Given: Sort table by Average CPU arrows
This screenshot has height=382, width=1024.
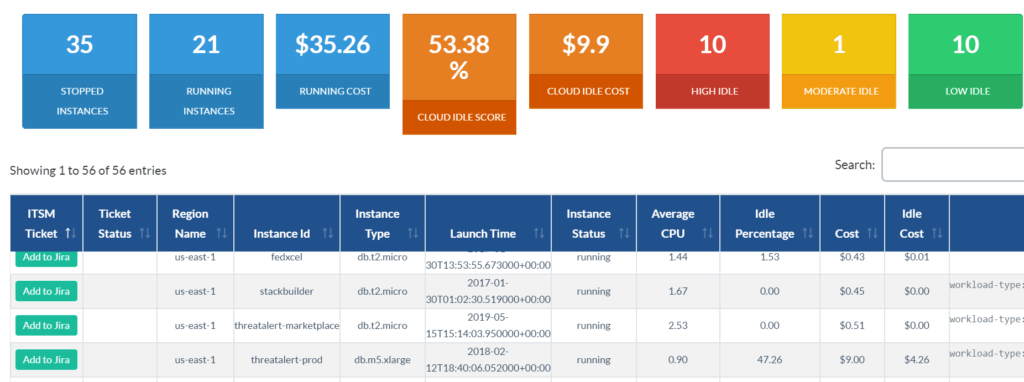Looking at the screenshot, I should 707,233.
